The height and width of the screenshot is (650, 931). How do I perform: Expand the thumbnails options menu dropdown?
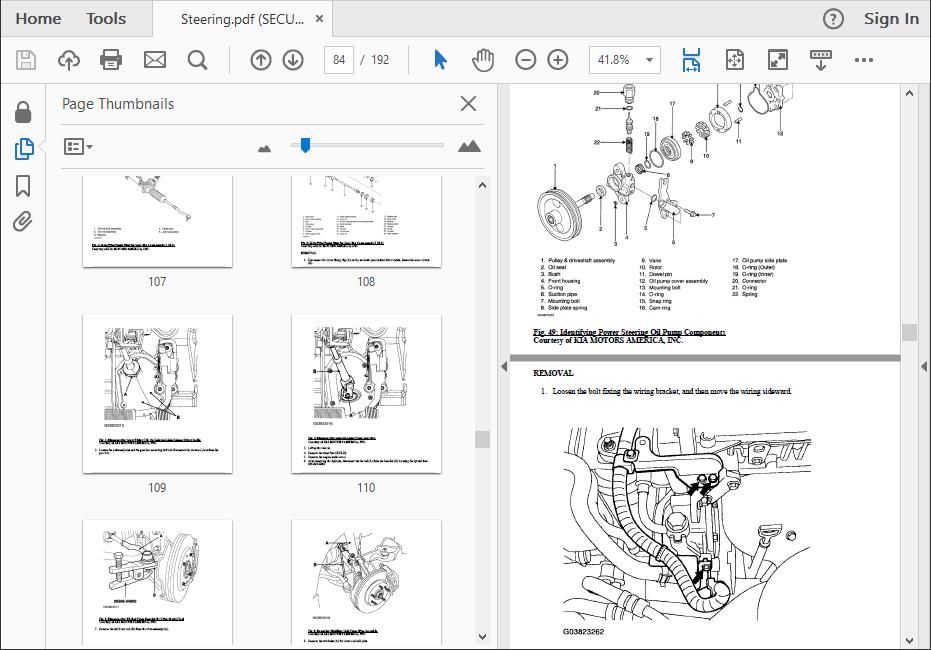(x=78, y=147)
